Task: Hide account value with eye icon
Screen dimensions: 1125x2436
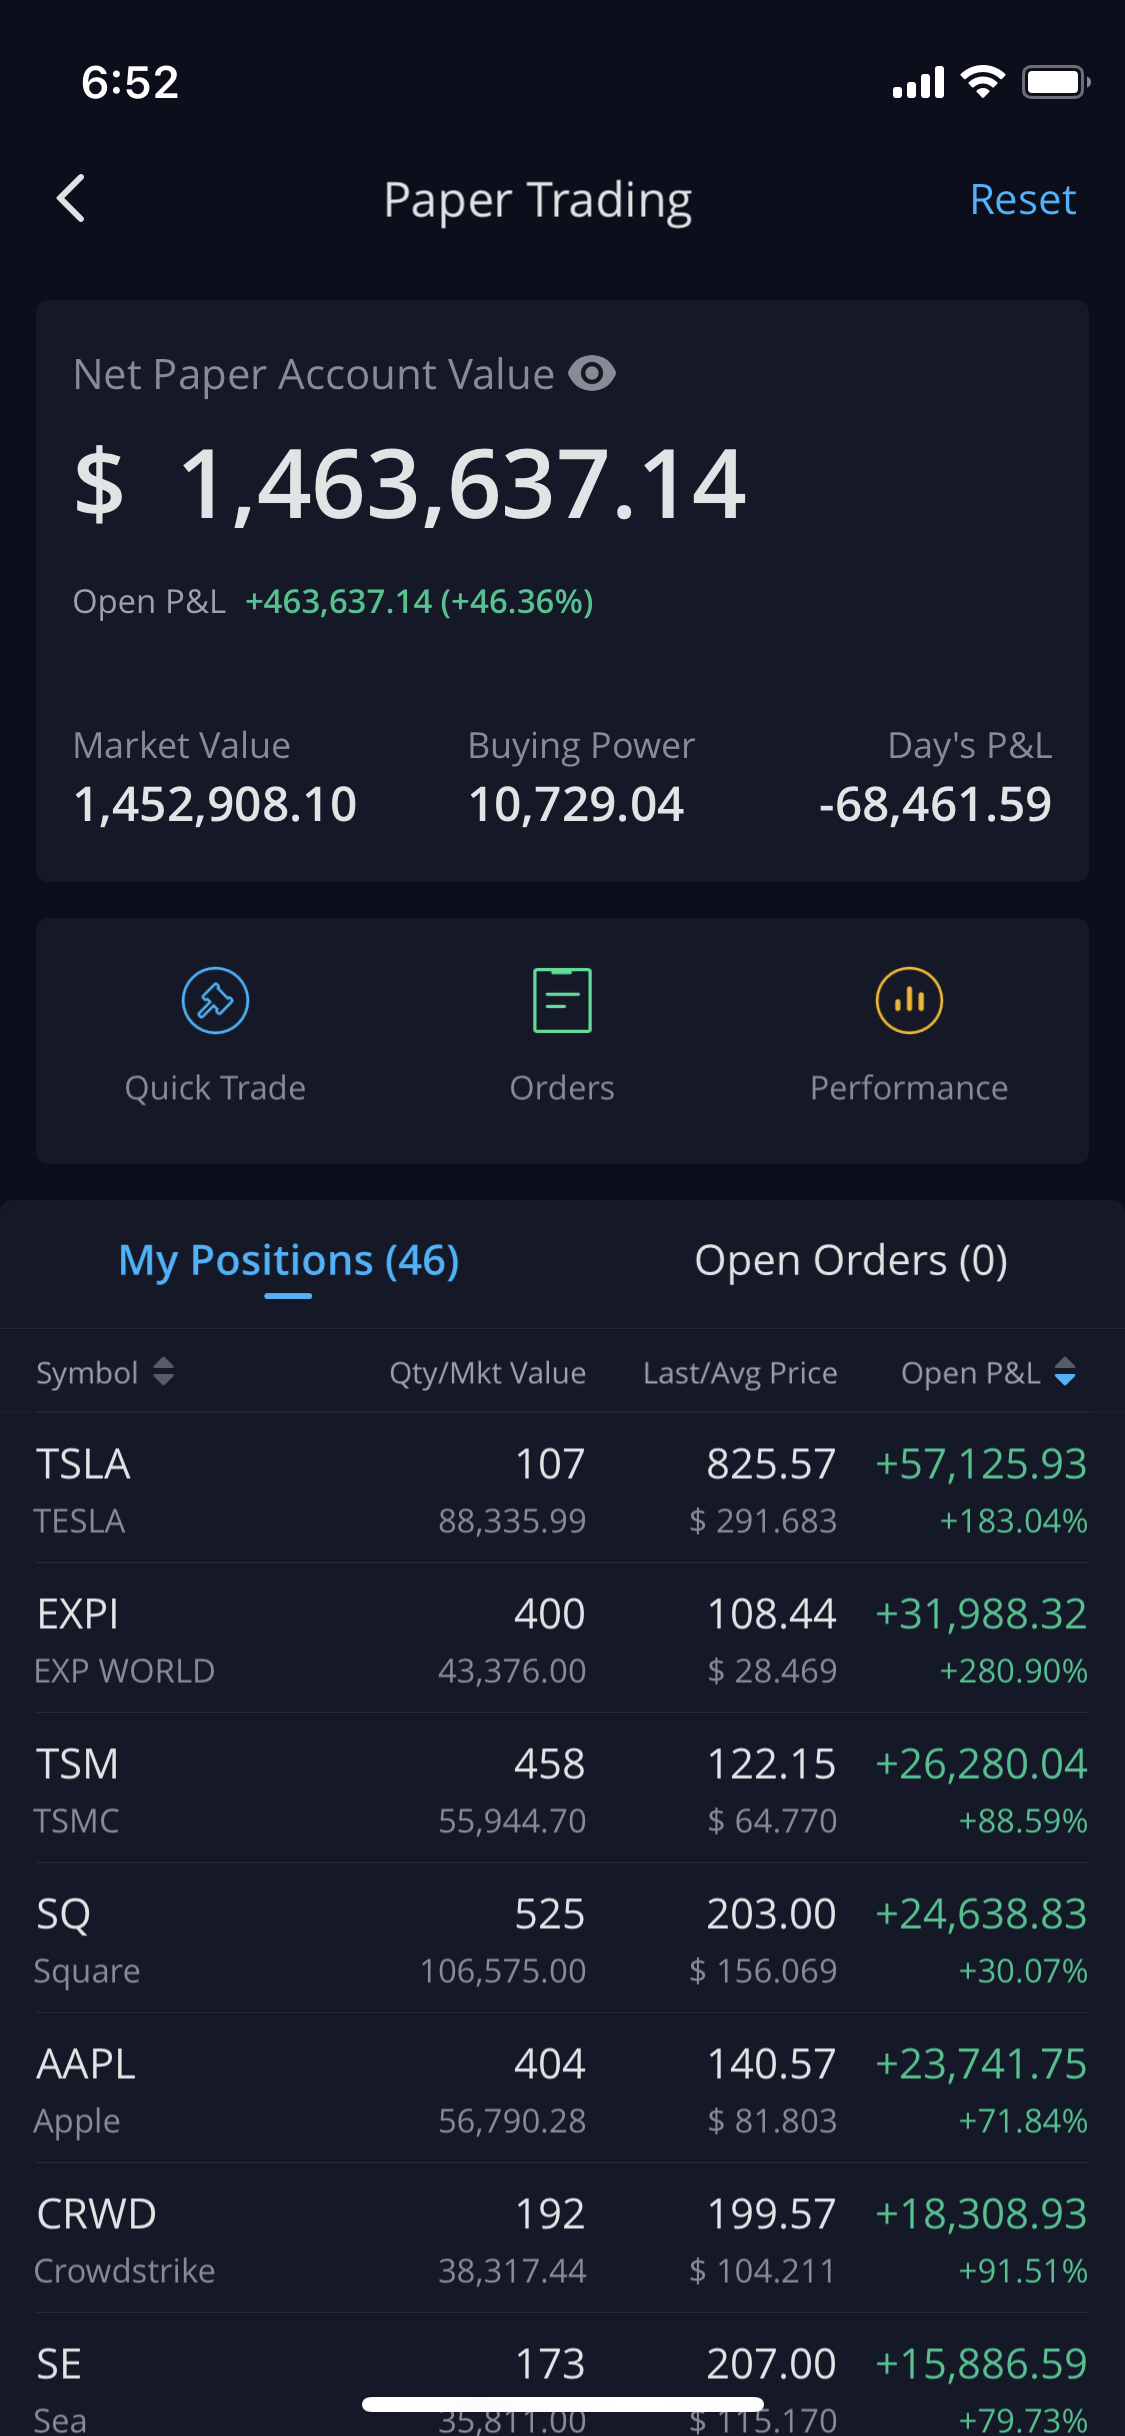Action: [592, 374]
